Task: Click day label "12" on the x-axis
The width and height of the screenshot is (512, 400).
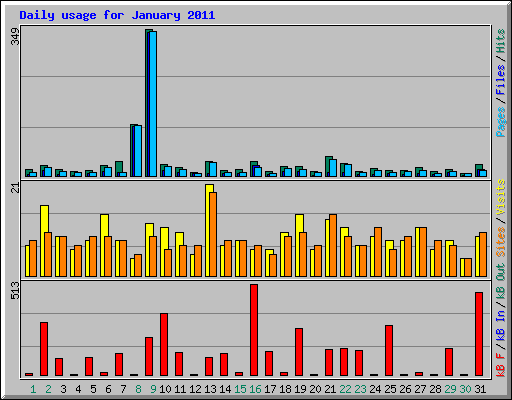Action: pyautogui.click(x=195, y=389)
